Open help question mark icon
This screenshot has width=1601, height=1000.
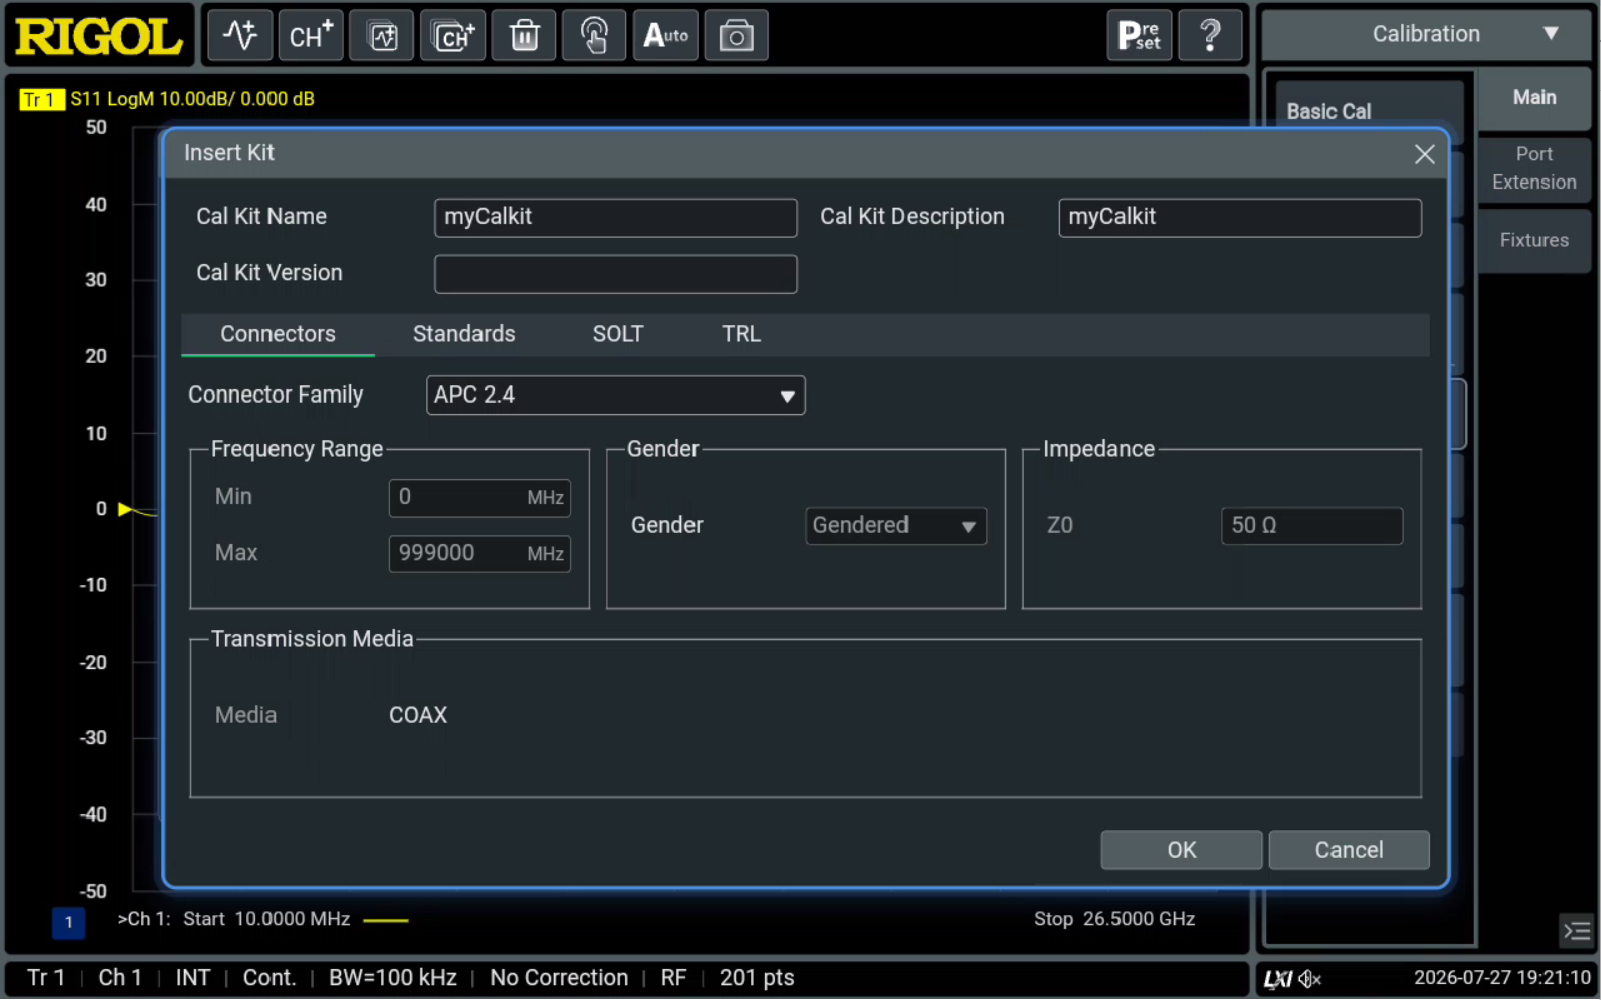point(1211,36)
